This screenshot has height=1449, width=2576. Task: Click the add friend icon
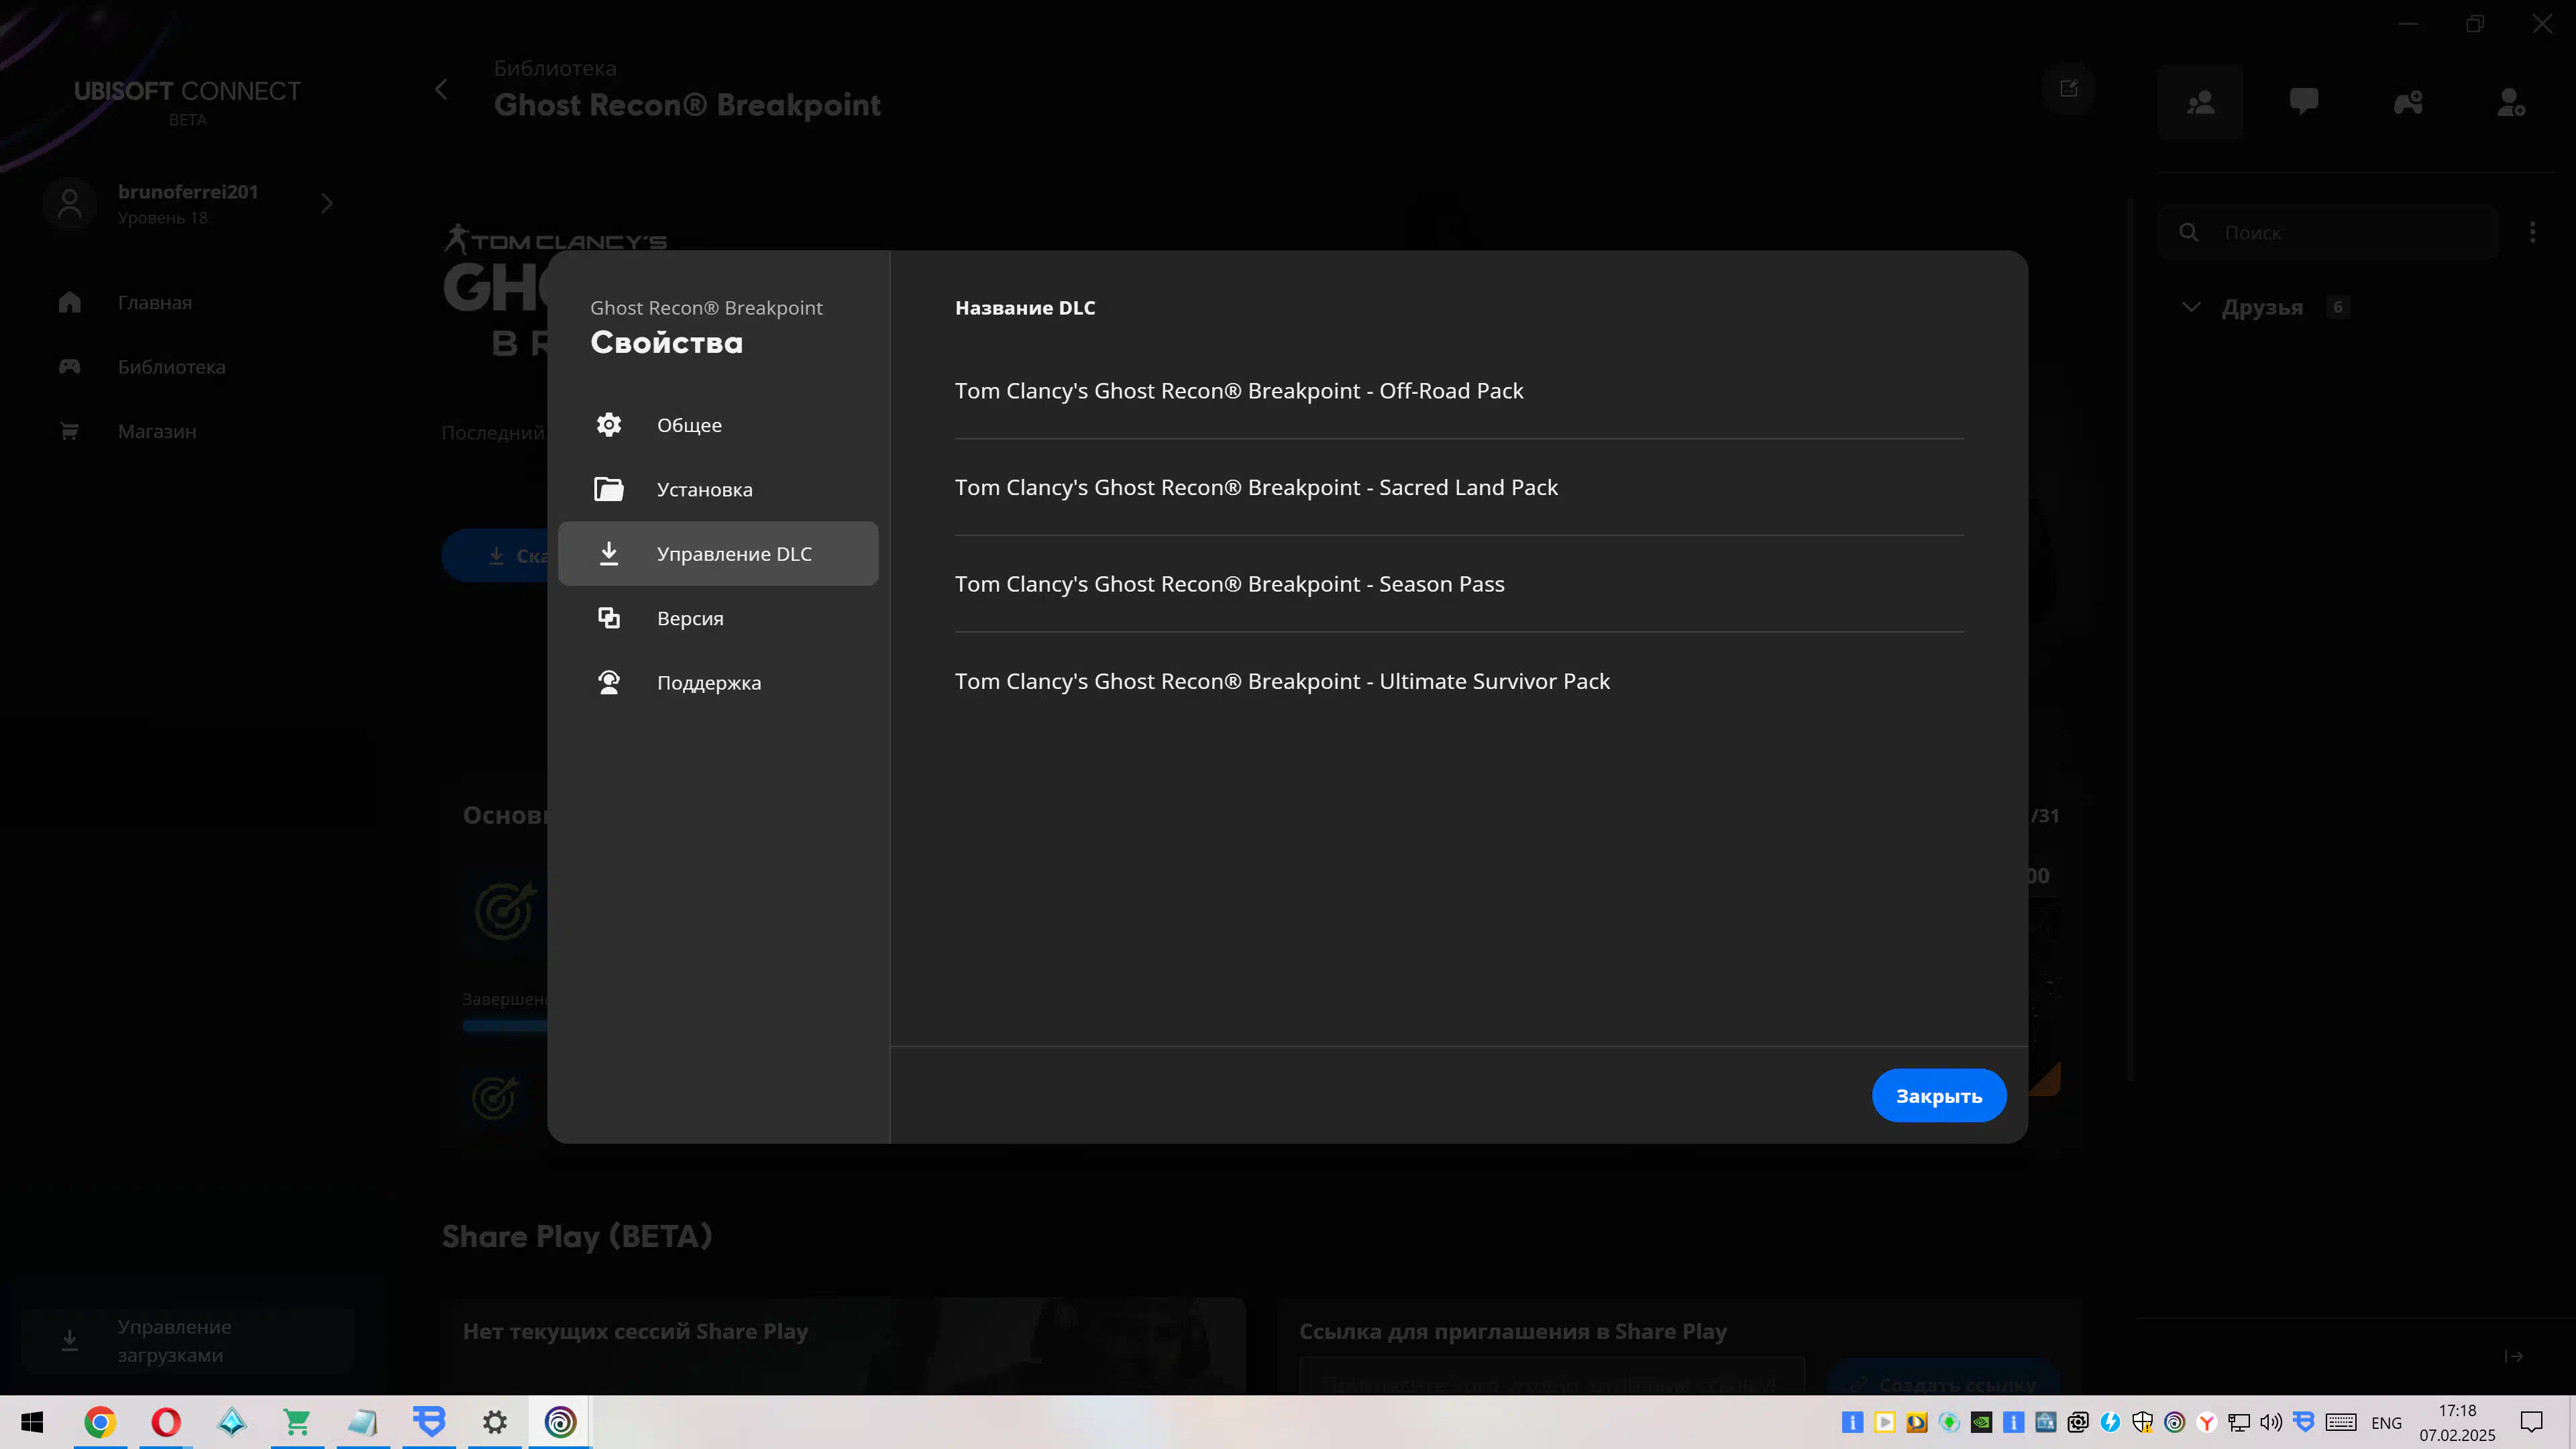click(x=2511, y=102)
